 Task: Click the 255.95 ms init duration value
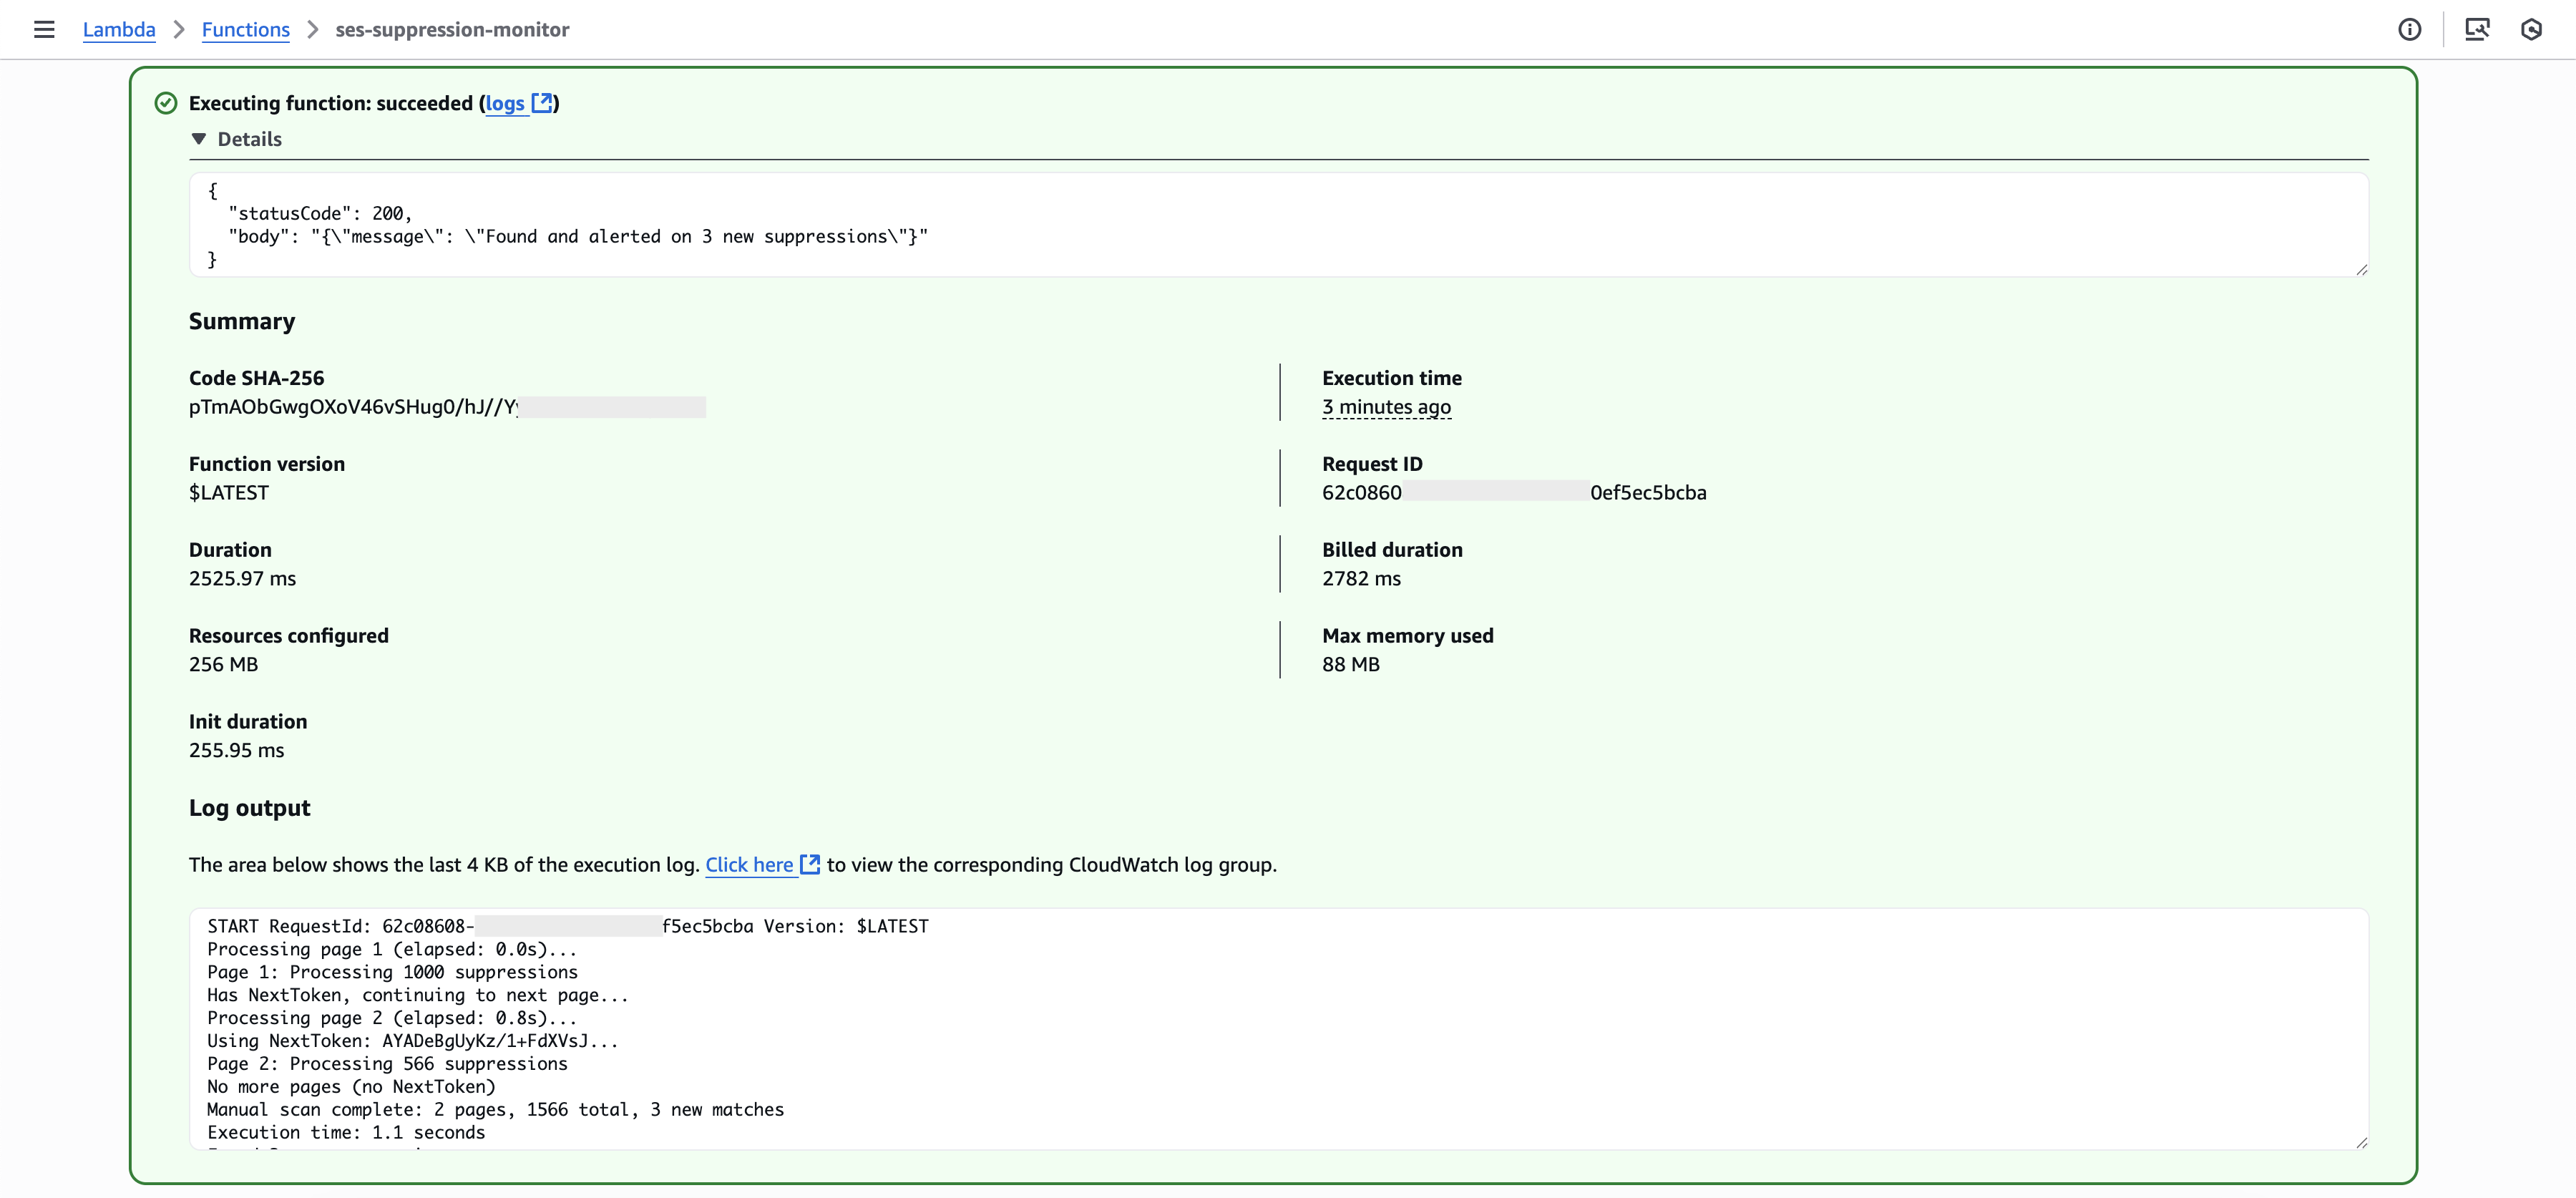click(236, 750)
